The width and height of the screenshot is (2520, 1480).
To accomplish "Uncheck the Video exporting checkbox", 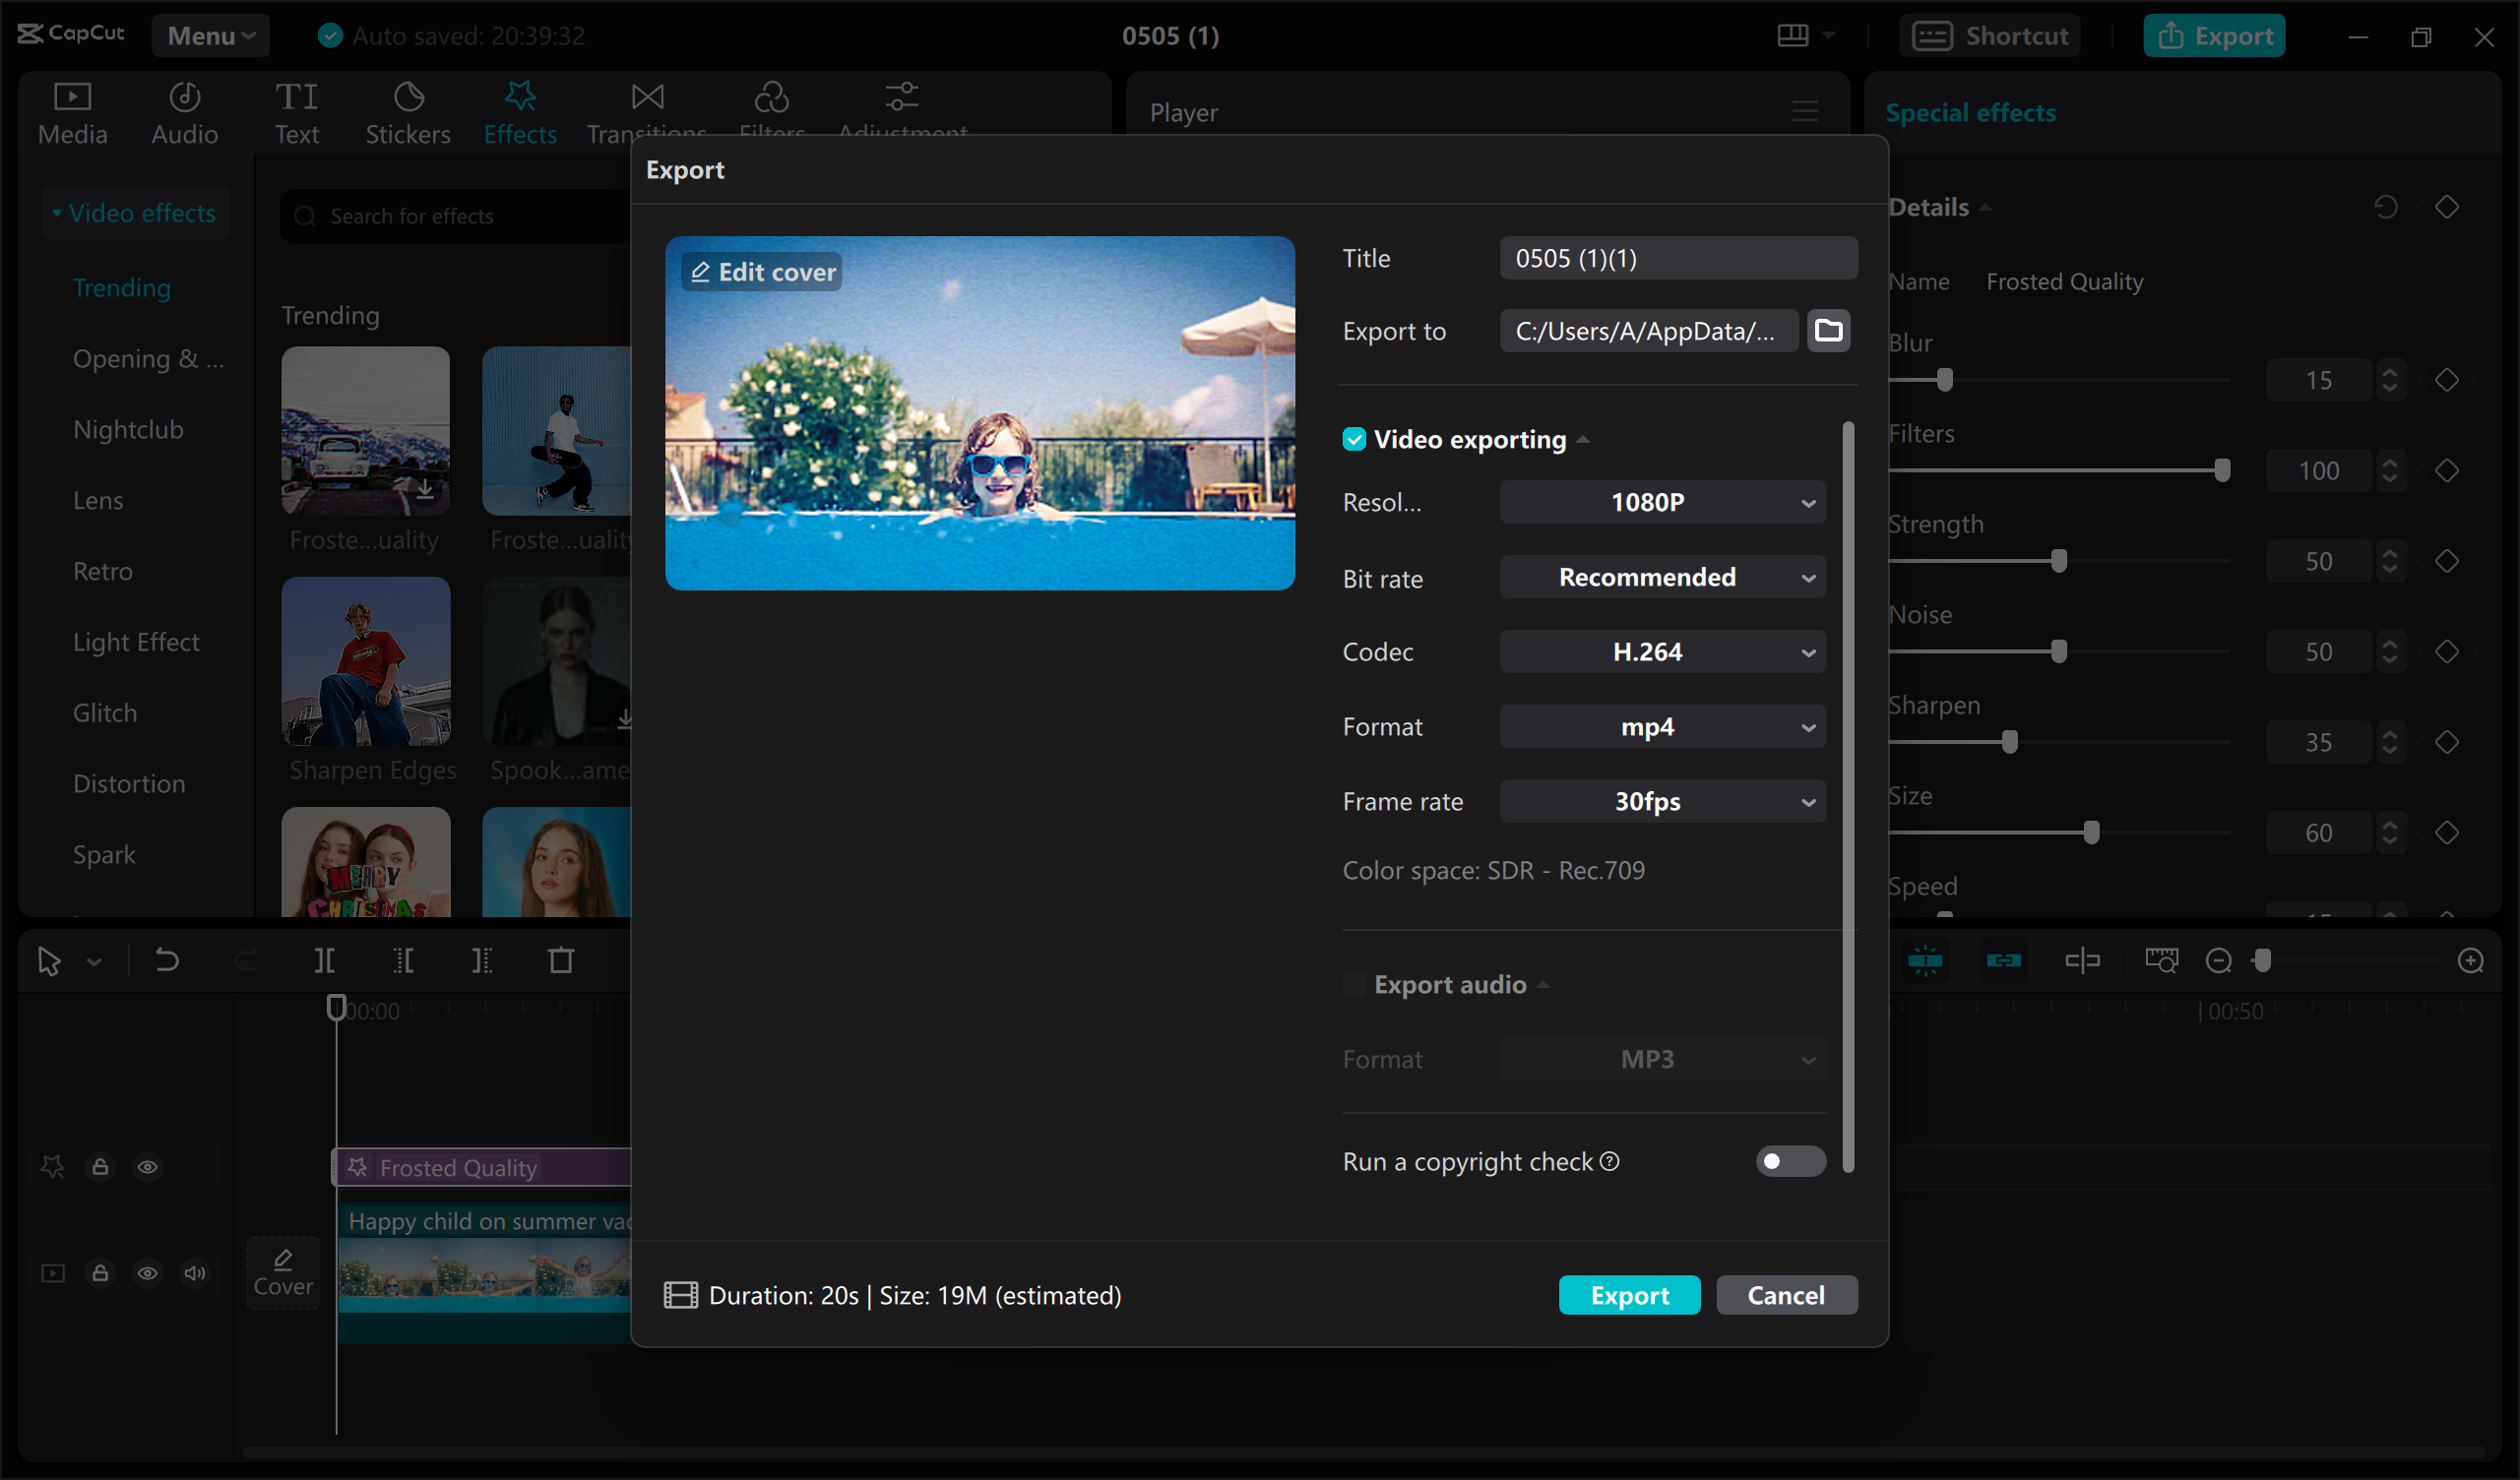I will click(x=1354, y=439).
